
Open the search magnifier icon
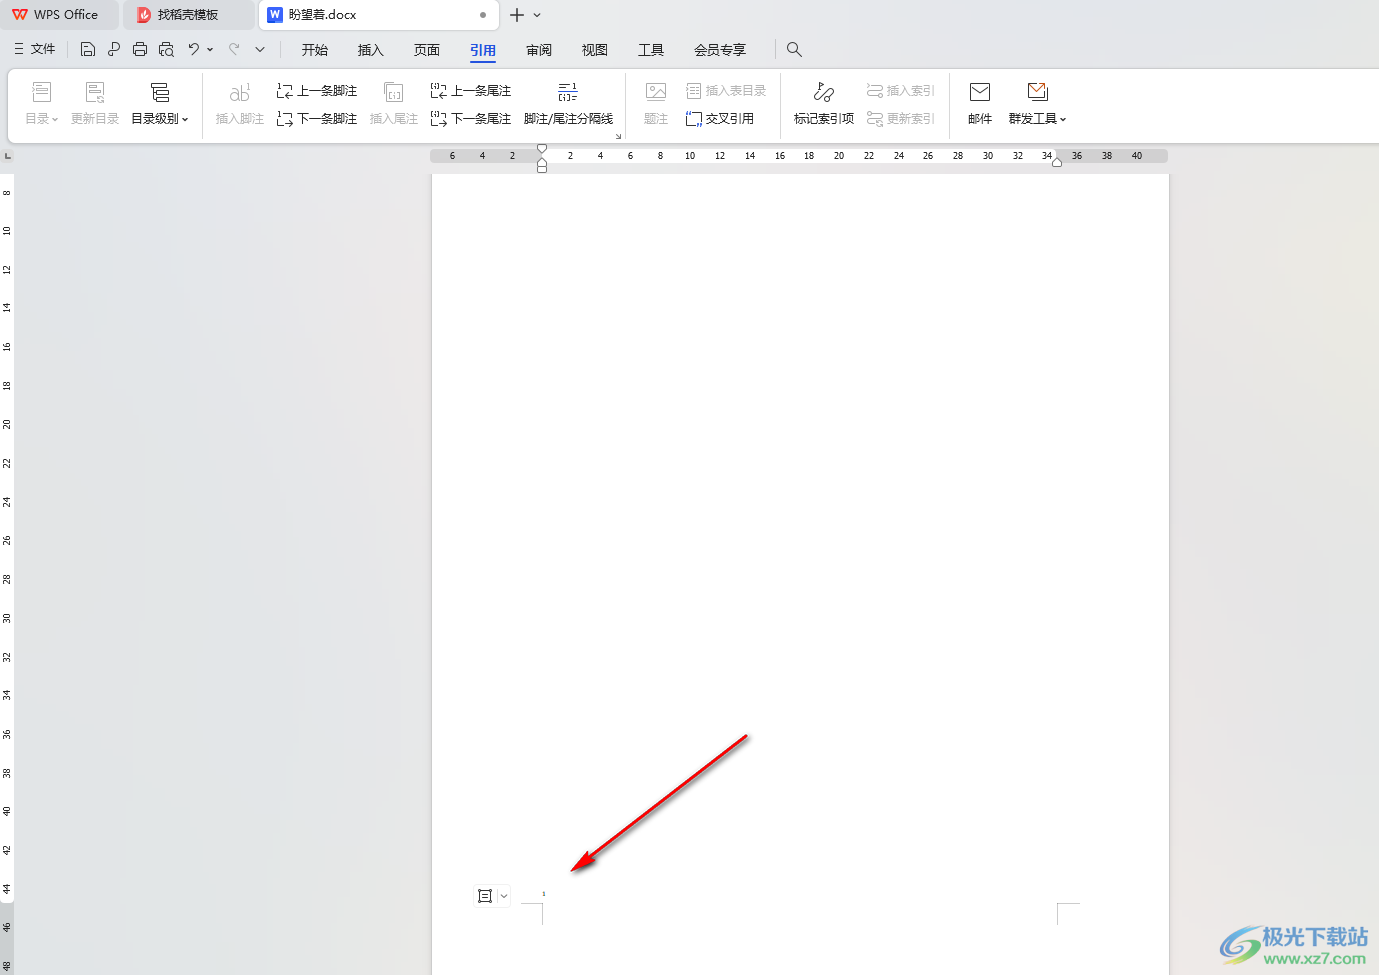[x=794, y=49]
